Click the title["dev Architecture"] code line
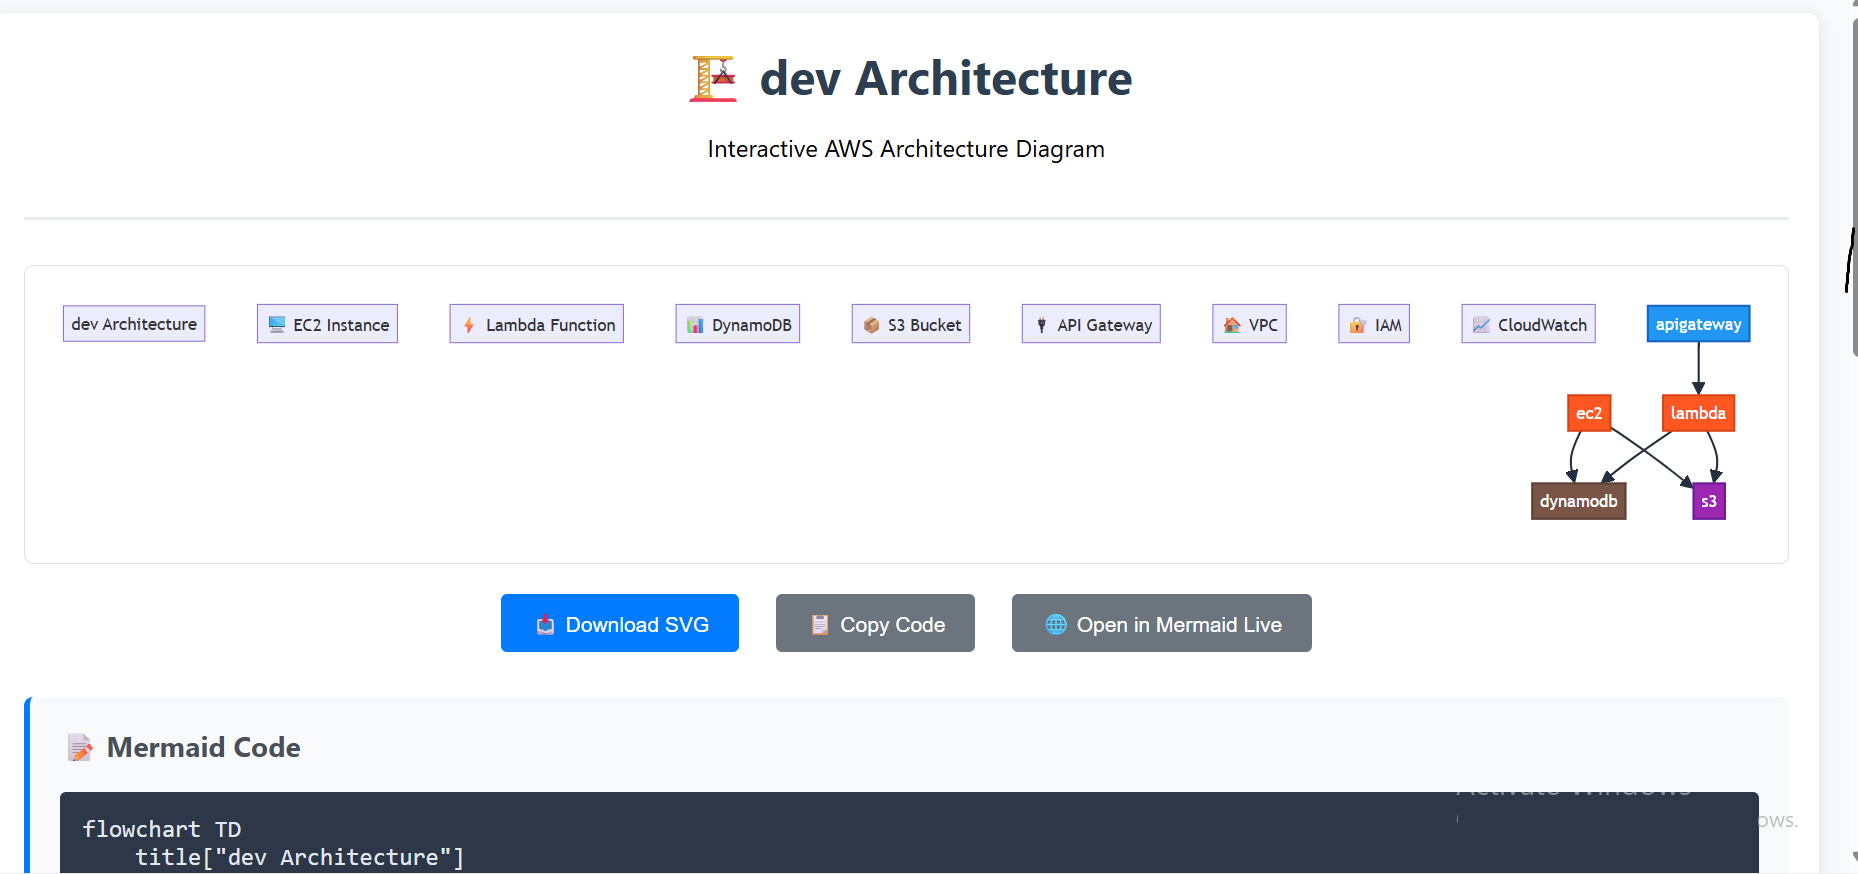Viewport: 1858px width, 874px height. click(299, 857)
